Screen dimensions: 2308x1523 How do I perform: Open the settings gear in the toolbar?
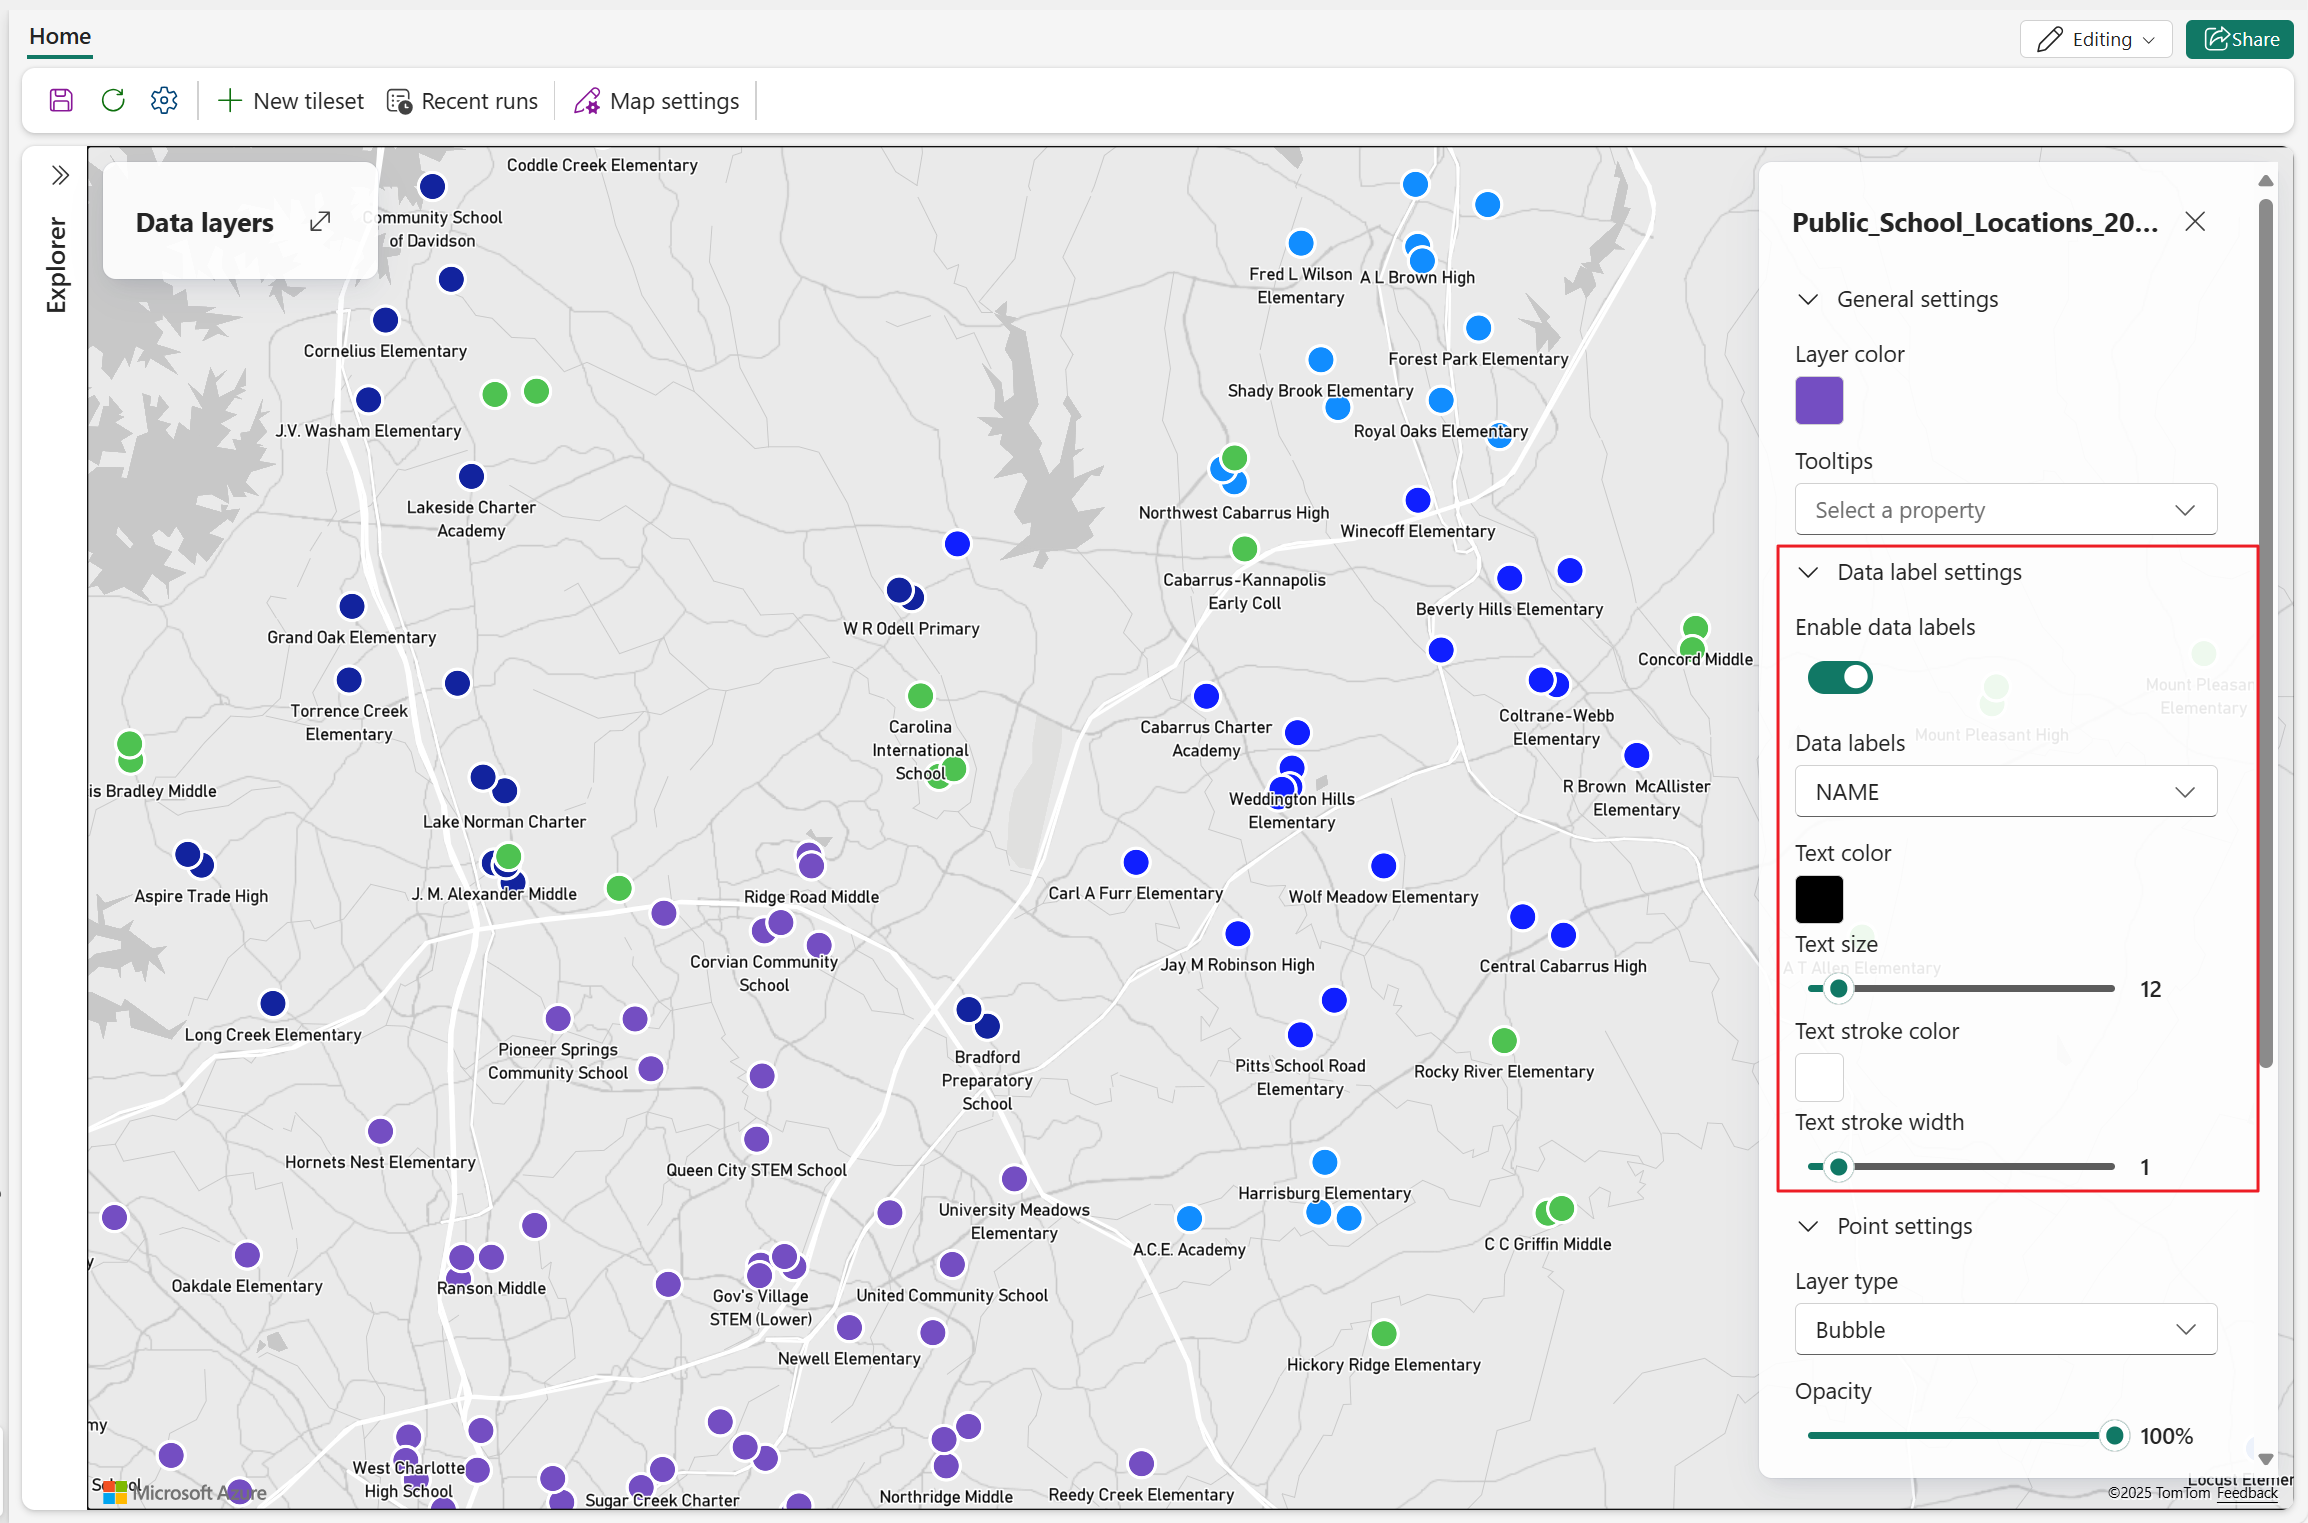(164, 100)
